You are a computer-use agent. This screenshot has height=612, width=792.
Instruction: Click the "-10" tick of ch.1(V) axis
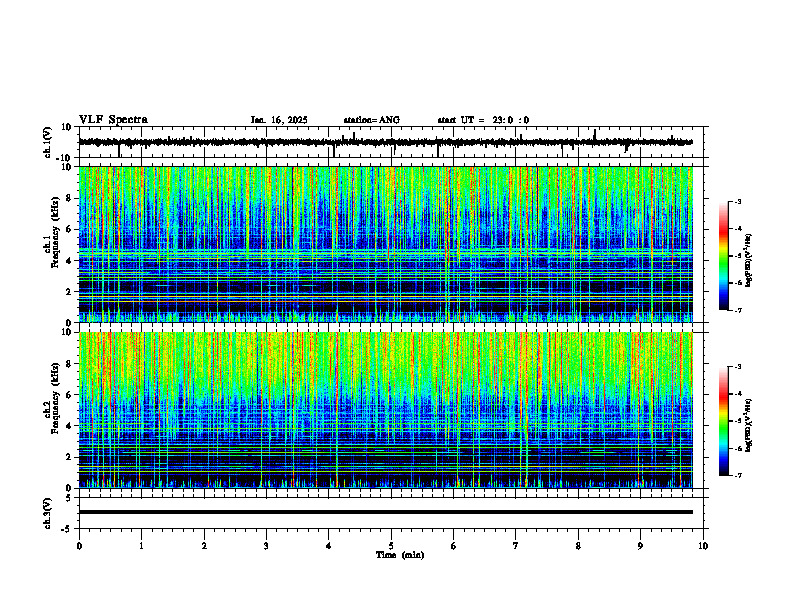(x=65, y=158)
